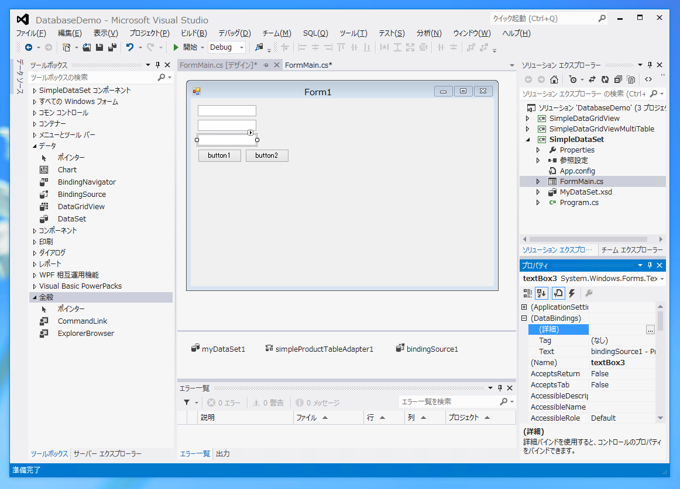
Task: Click the Error List search field
Action: (449, 402)
